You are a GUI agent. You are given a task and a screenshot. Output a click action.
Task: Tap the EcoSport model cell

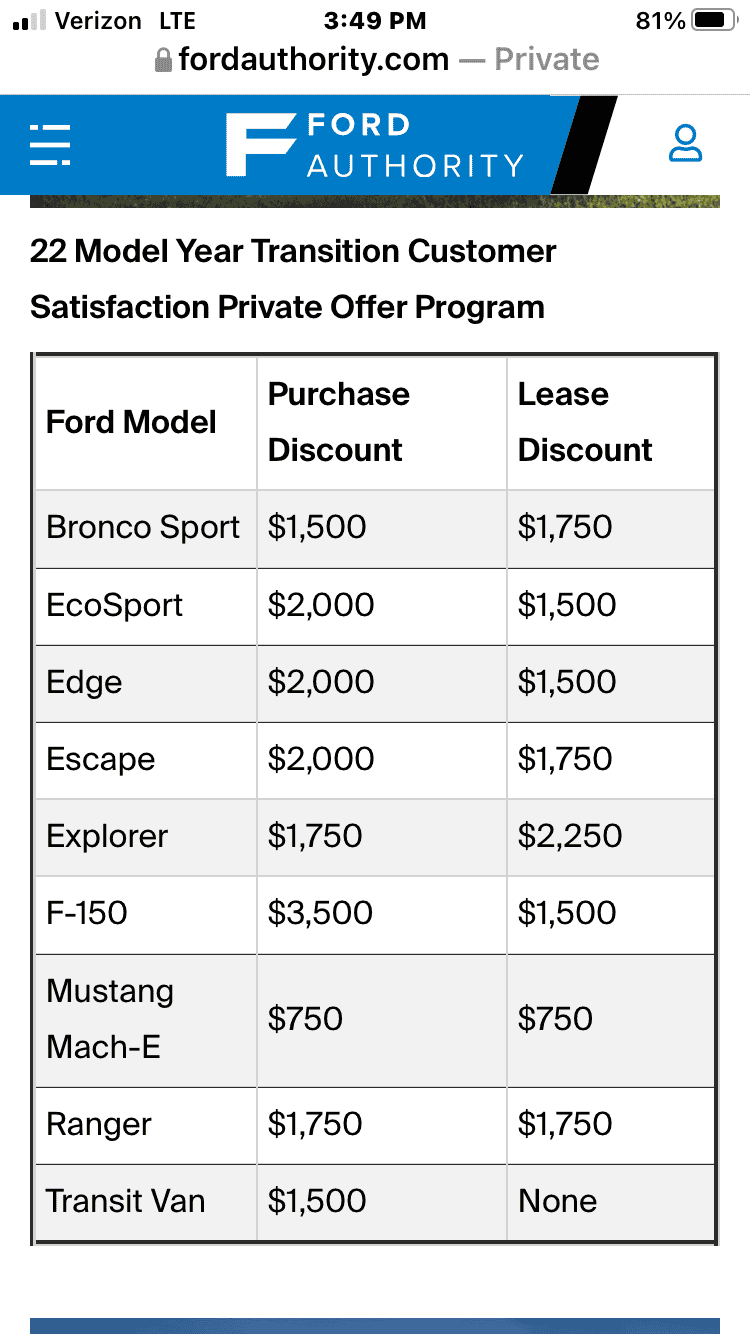(x=146, y=606)
